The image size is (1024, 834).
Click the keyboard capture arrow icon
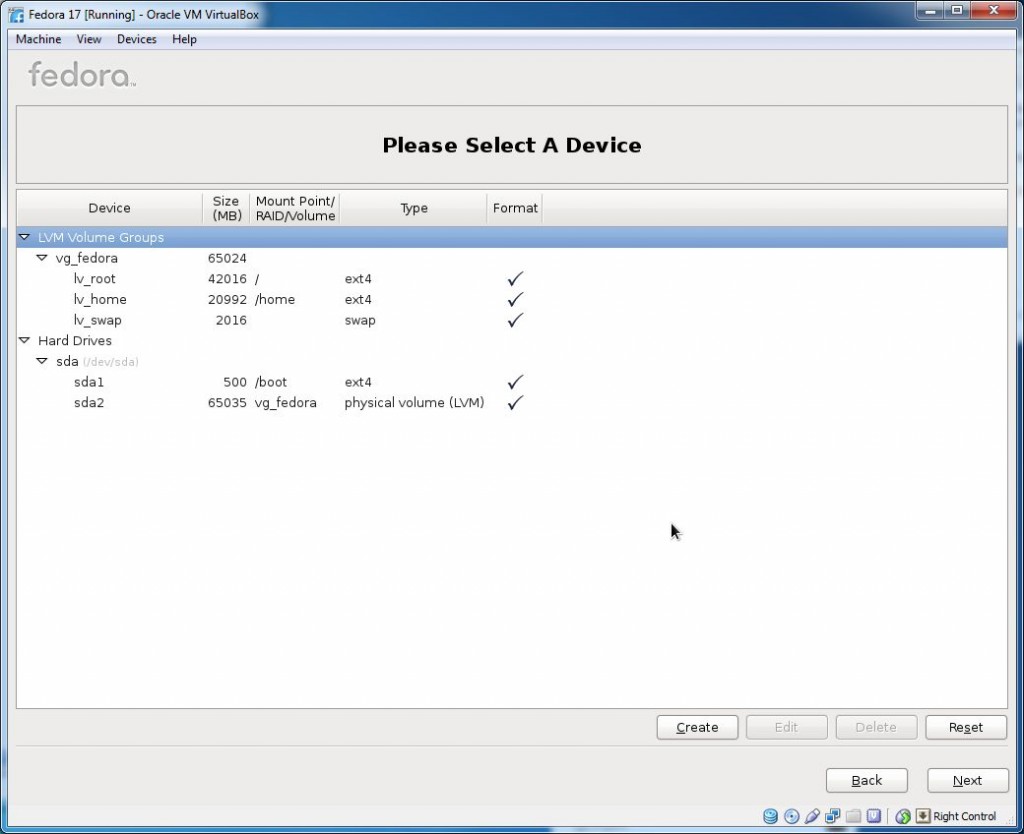pos(923,816)
